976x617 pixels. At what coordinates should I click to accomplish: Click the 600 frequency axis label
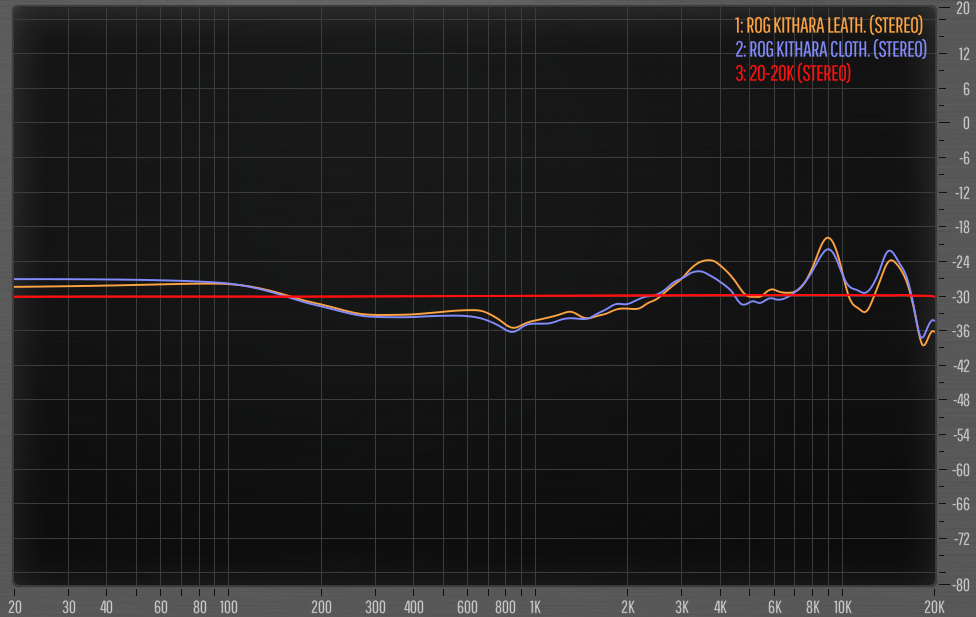click(466, 607)
